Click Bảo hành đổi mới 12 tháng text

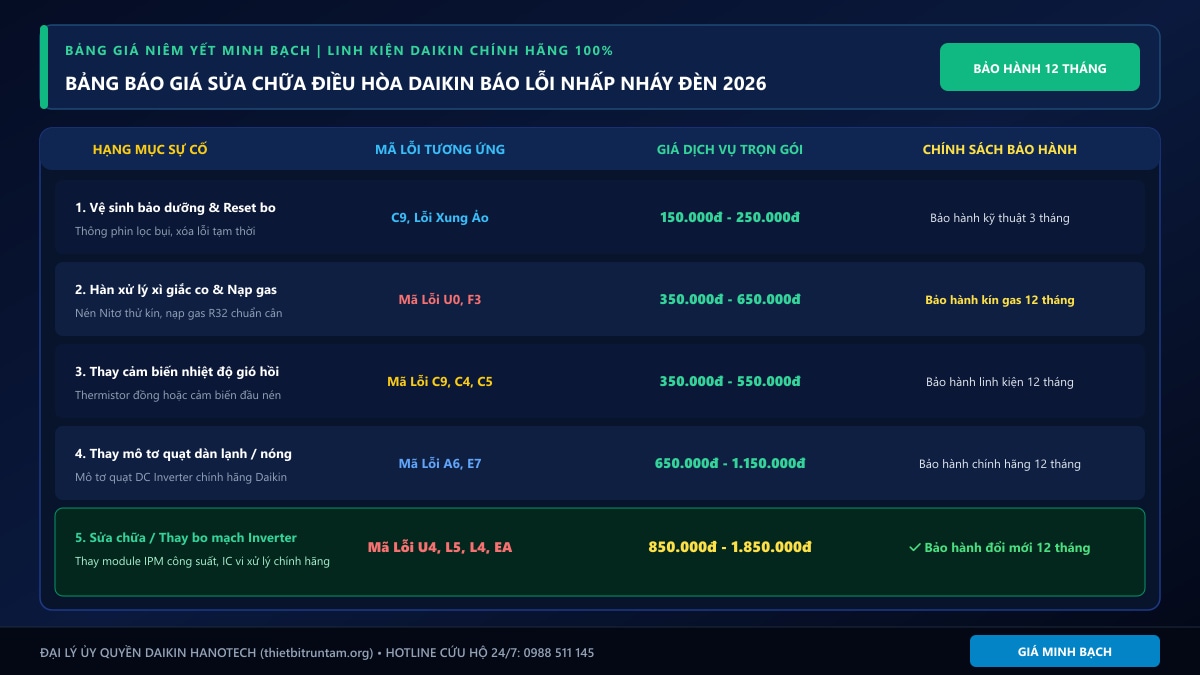coord(1007,547)
